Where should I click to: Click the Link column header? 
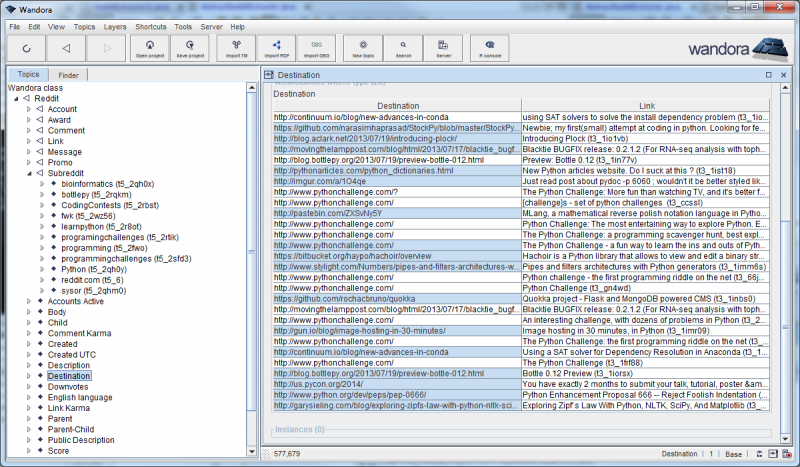point(646,105)
